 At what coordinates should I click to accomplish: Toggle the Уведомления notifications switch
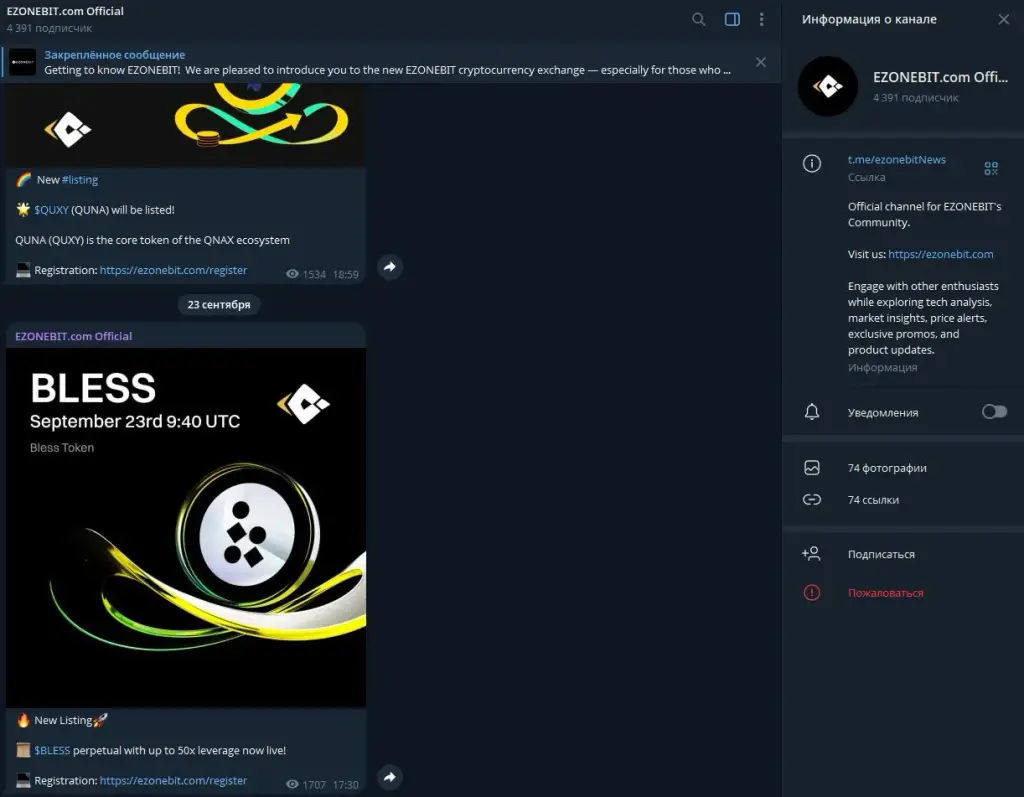coord(994,412)
